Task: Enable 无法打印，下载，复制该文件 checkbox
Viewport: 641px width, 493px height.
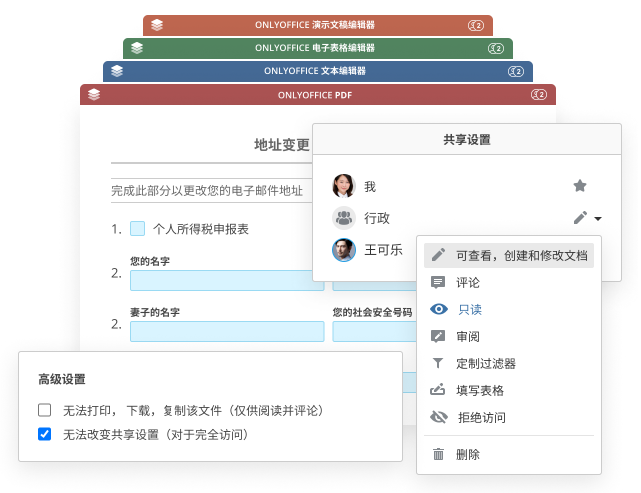Action: pos(44,410)
